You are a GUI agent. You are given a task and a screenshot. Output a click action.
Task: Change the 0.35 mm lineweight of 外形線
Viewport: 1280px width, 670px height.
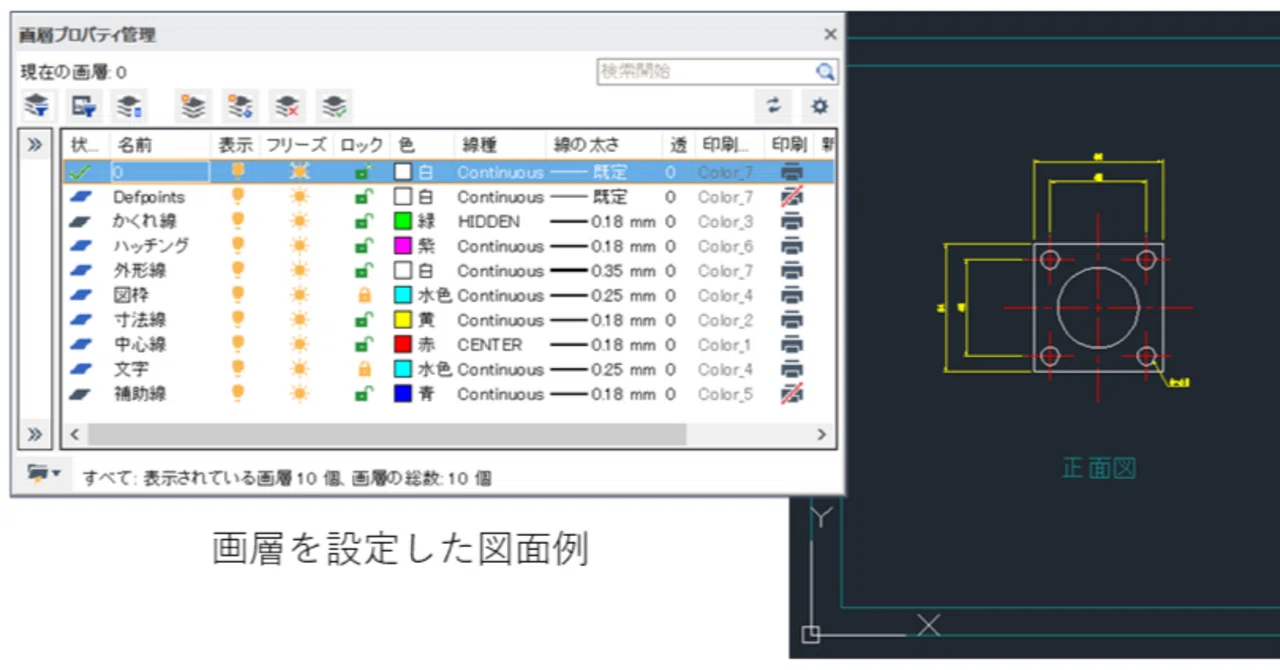(603, 271)
